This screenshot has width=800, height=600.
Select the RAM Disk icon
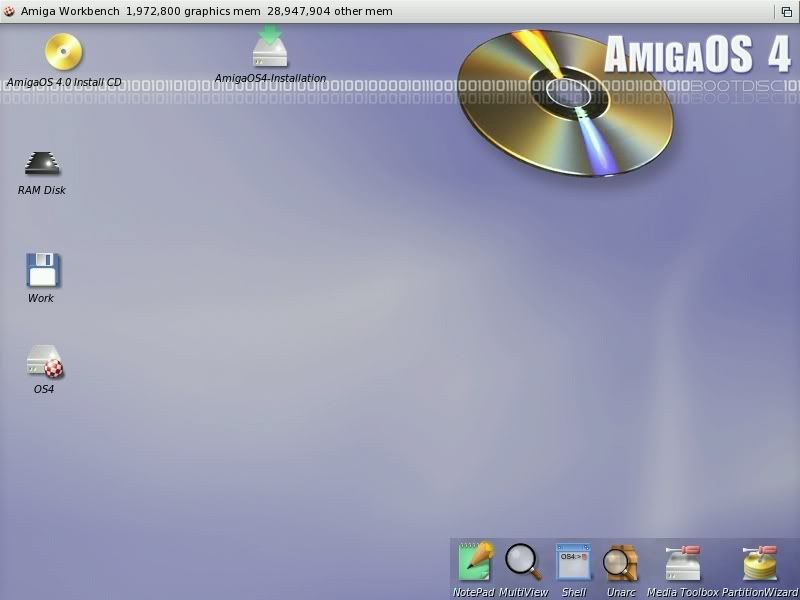[x=42, y=163]
